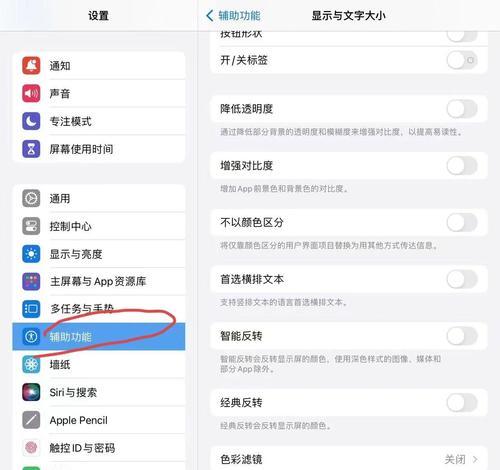Image resolution: width=500 pixels, height=470 pixels.
Task: Open the 墙纸 settings item
Action: click(x=99, y=364)
